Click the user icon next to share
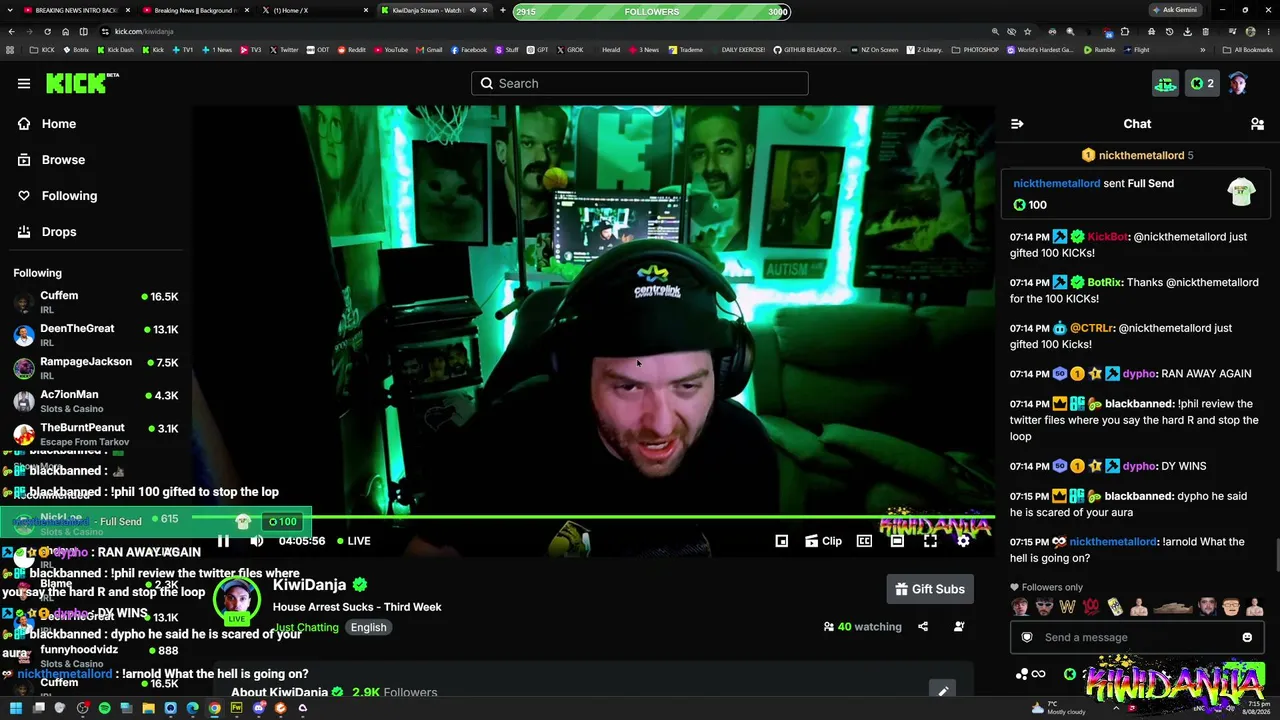 [x=959, y=627]
